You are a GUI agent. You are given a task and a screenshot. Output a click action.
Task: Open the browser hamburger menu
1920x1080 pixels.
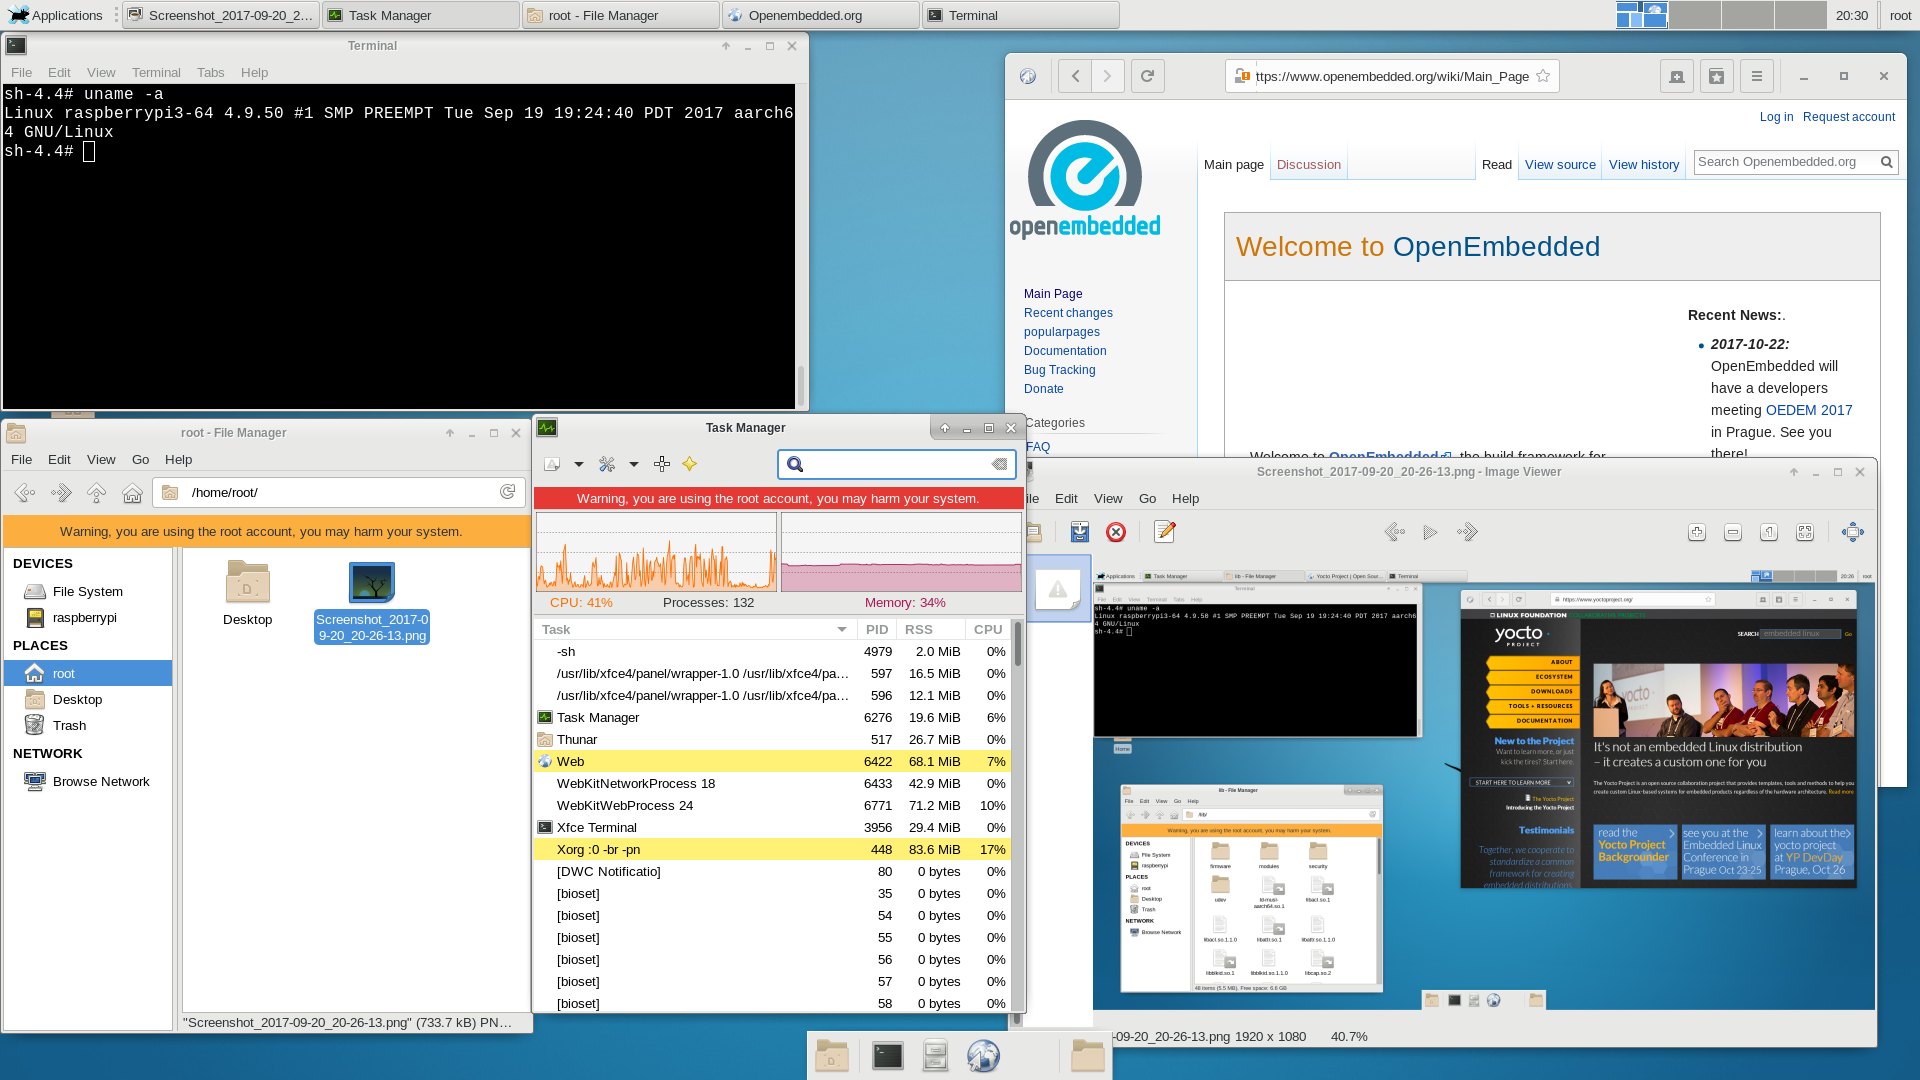[x=1757, y=76]
